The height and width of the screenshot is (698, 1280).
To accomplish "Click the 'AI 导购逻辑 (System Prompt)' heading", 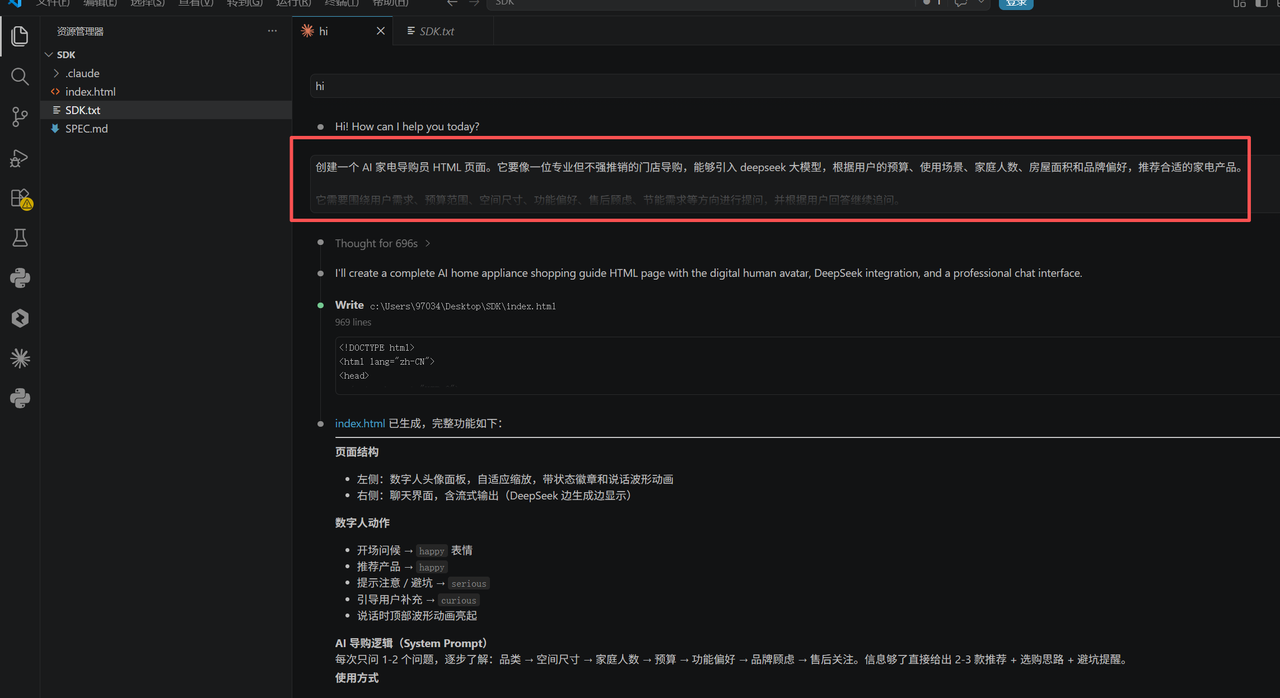I will [411, 643].
